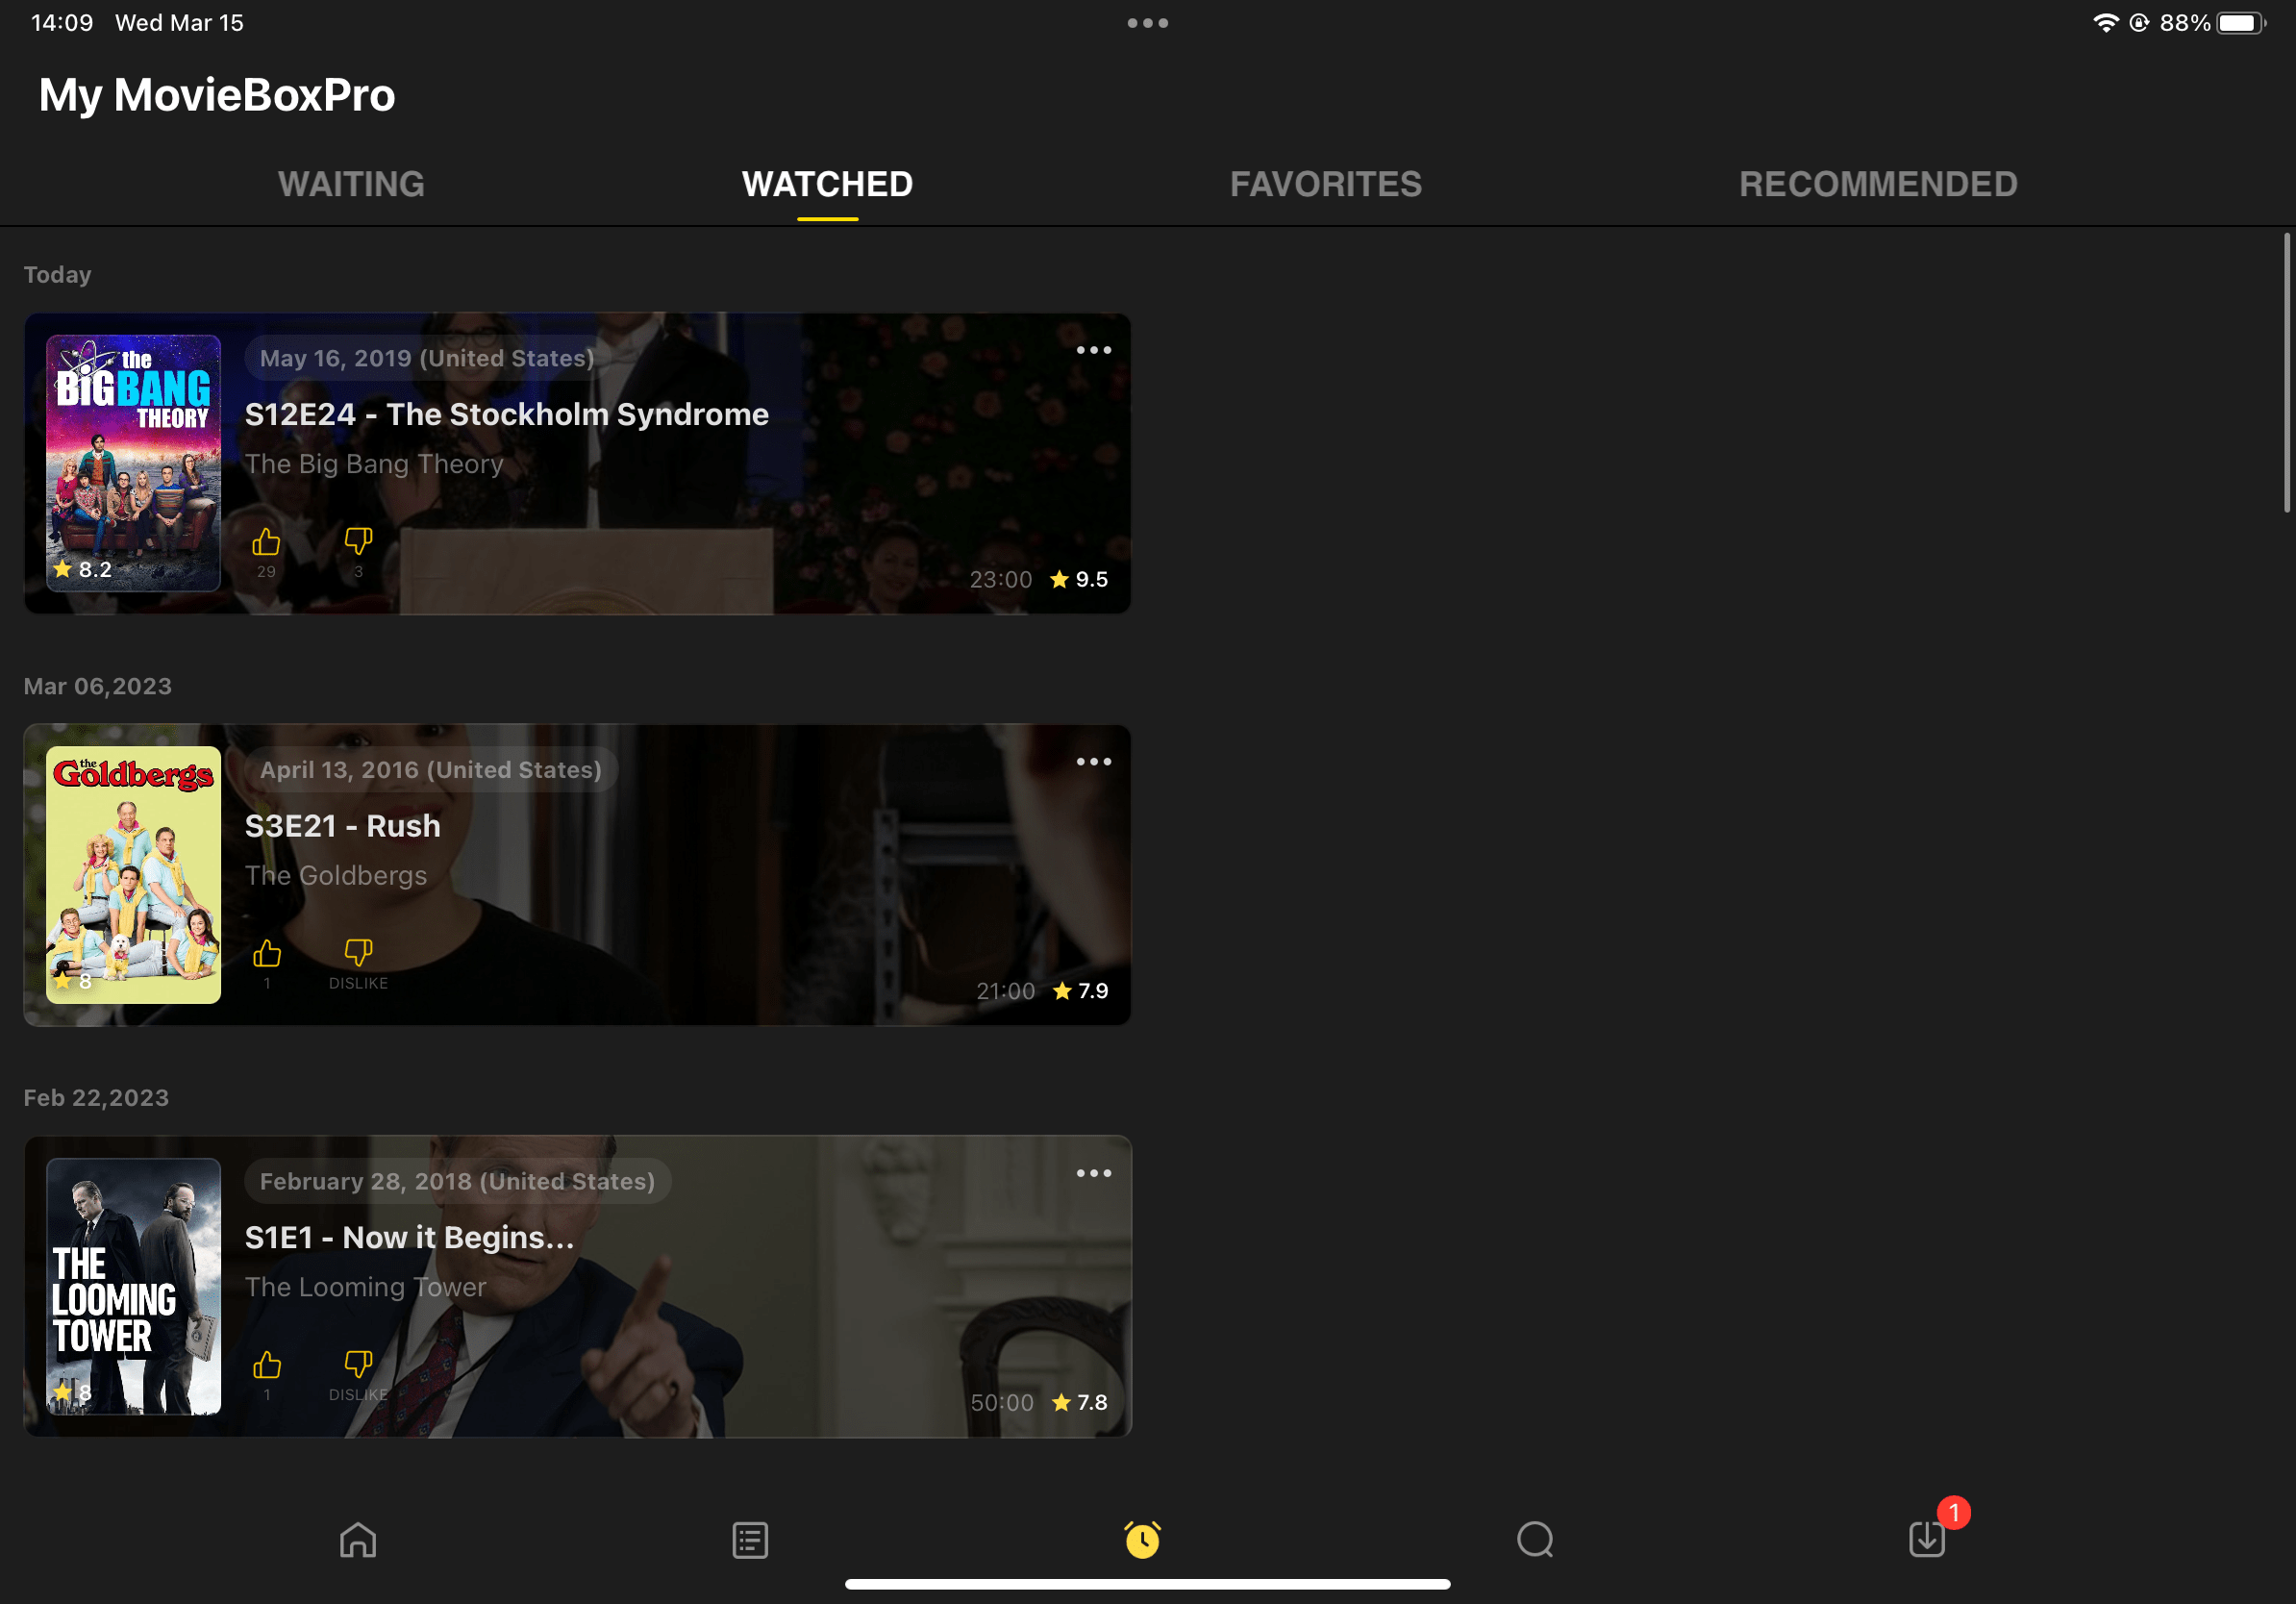
Task: Open Search via the magnifier icon
Action: [1535, 1540]
